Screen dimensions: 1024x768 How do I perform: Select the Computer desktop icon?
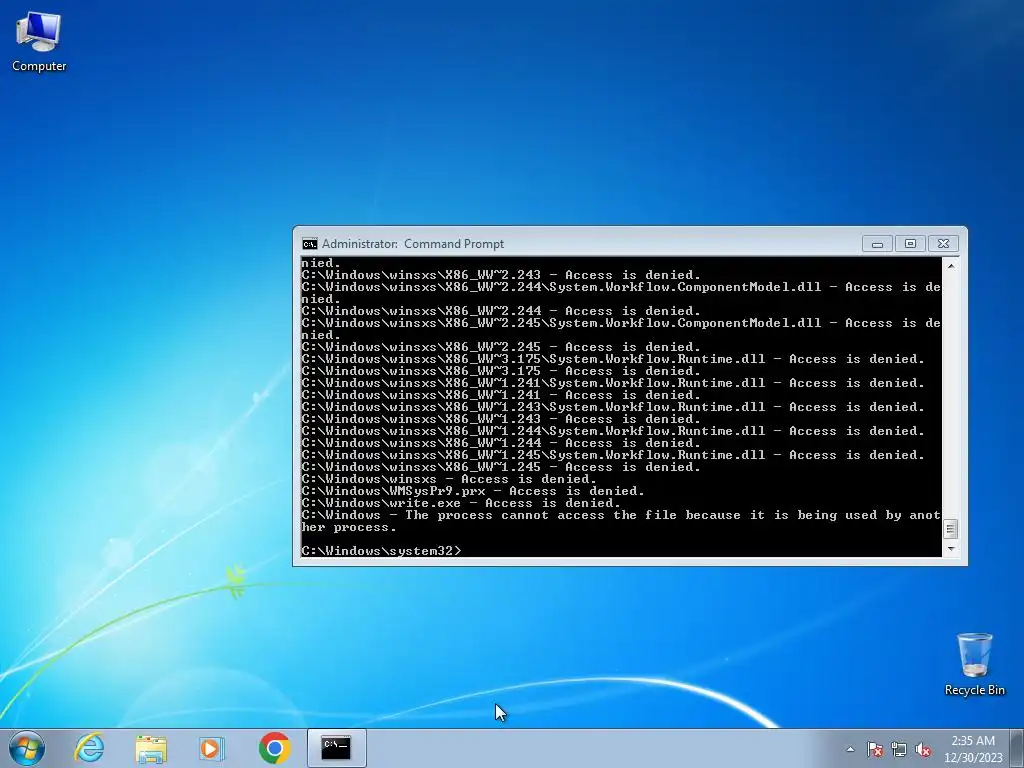(39, 42)
